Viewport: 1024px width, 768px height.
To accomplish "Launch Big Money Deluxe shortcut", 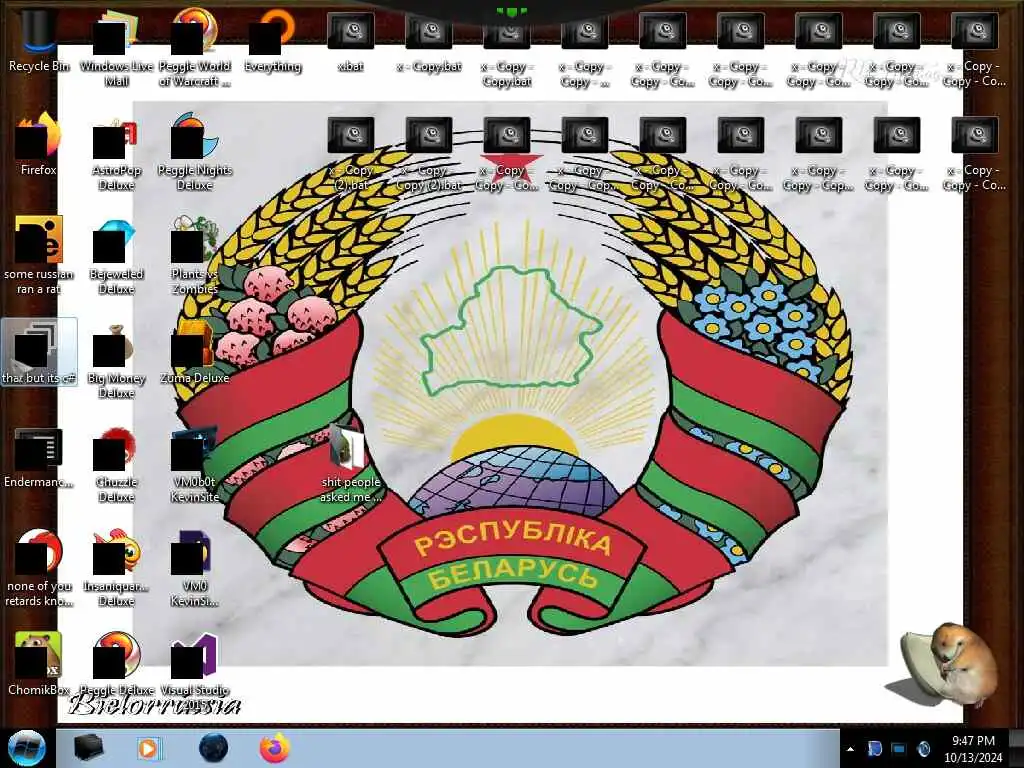I will pos(116,359).
